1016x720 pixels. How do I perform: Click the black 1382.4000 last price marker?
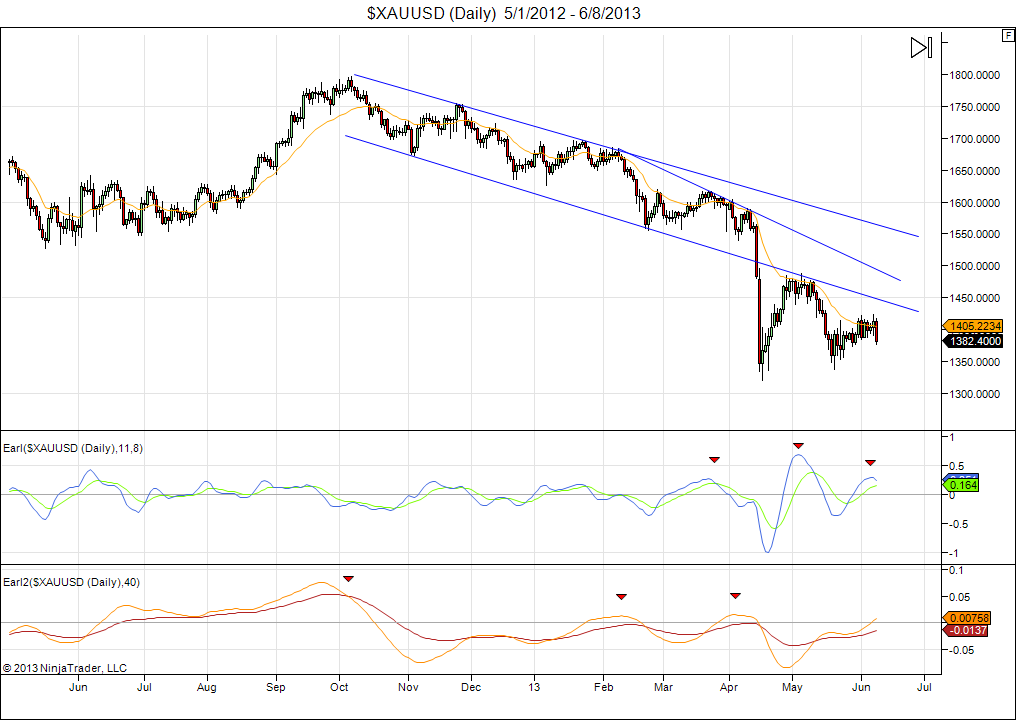[972, 341]
